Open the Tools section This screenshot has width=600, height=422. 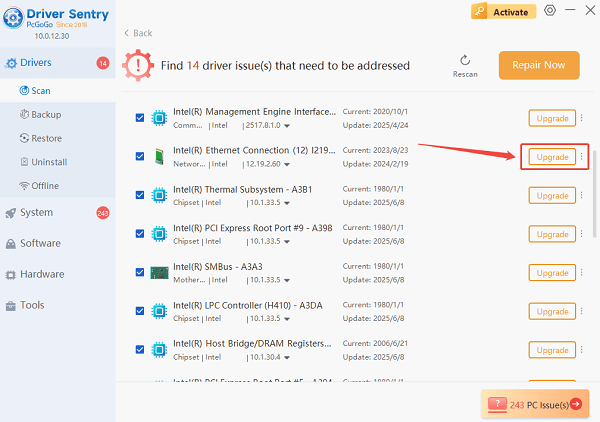pyautogui.click(x=32, y=305)
